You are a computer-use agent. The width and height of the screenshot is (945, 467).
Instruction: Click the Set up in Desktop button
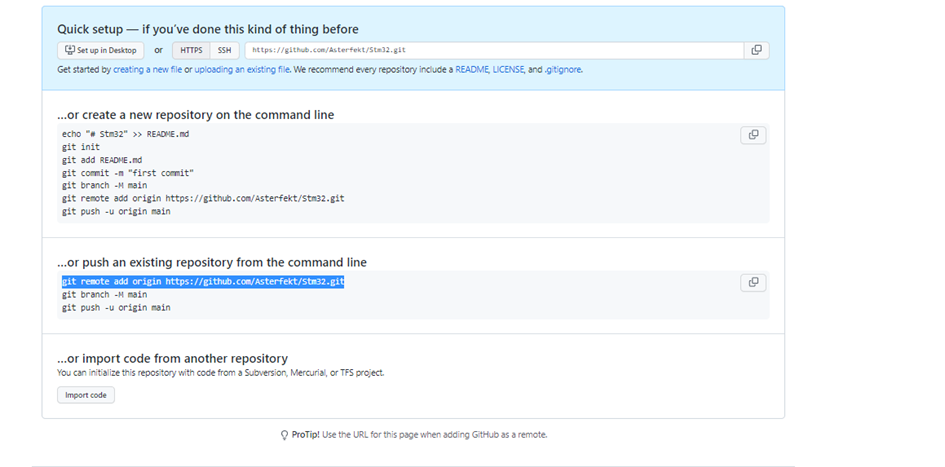point(100,50)
